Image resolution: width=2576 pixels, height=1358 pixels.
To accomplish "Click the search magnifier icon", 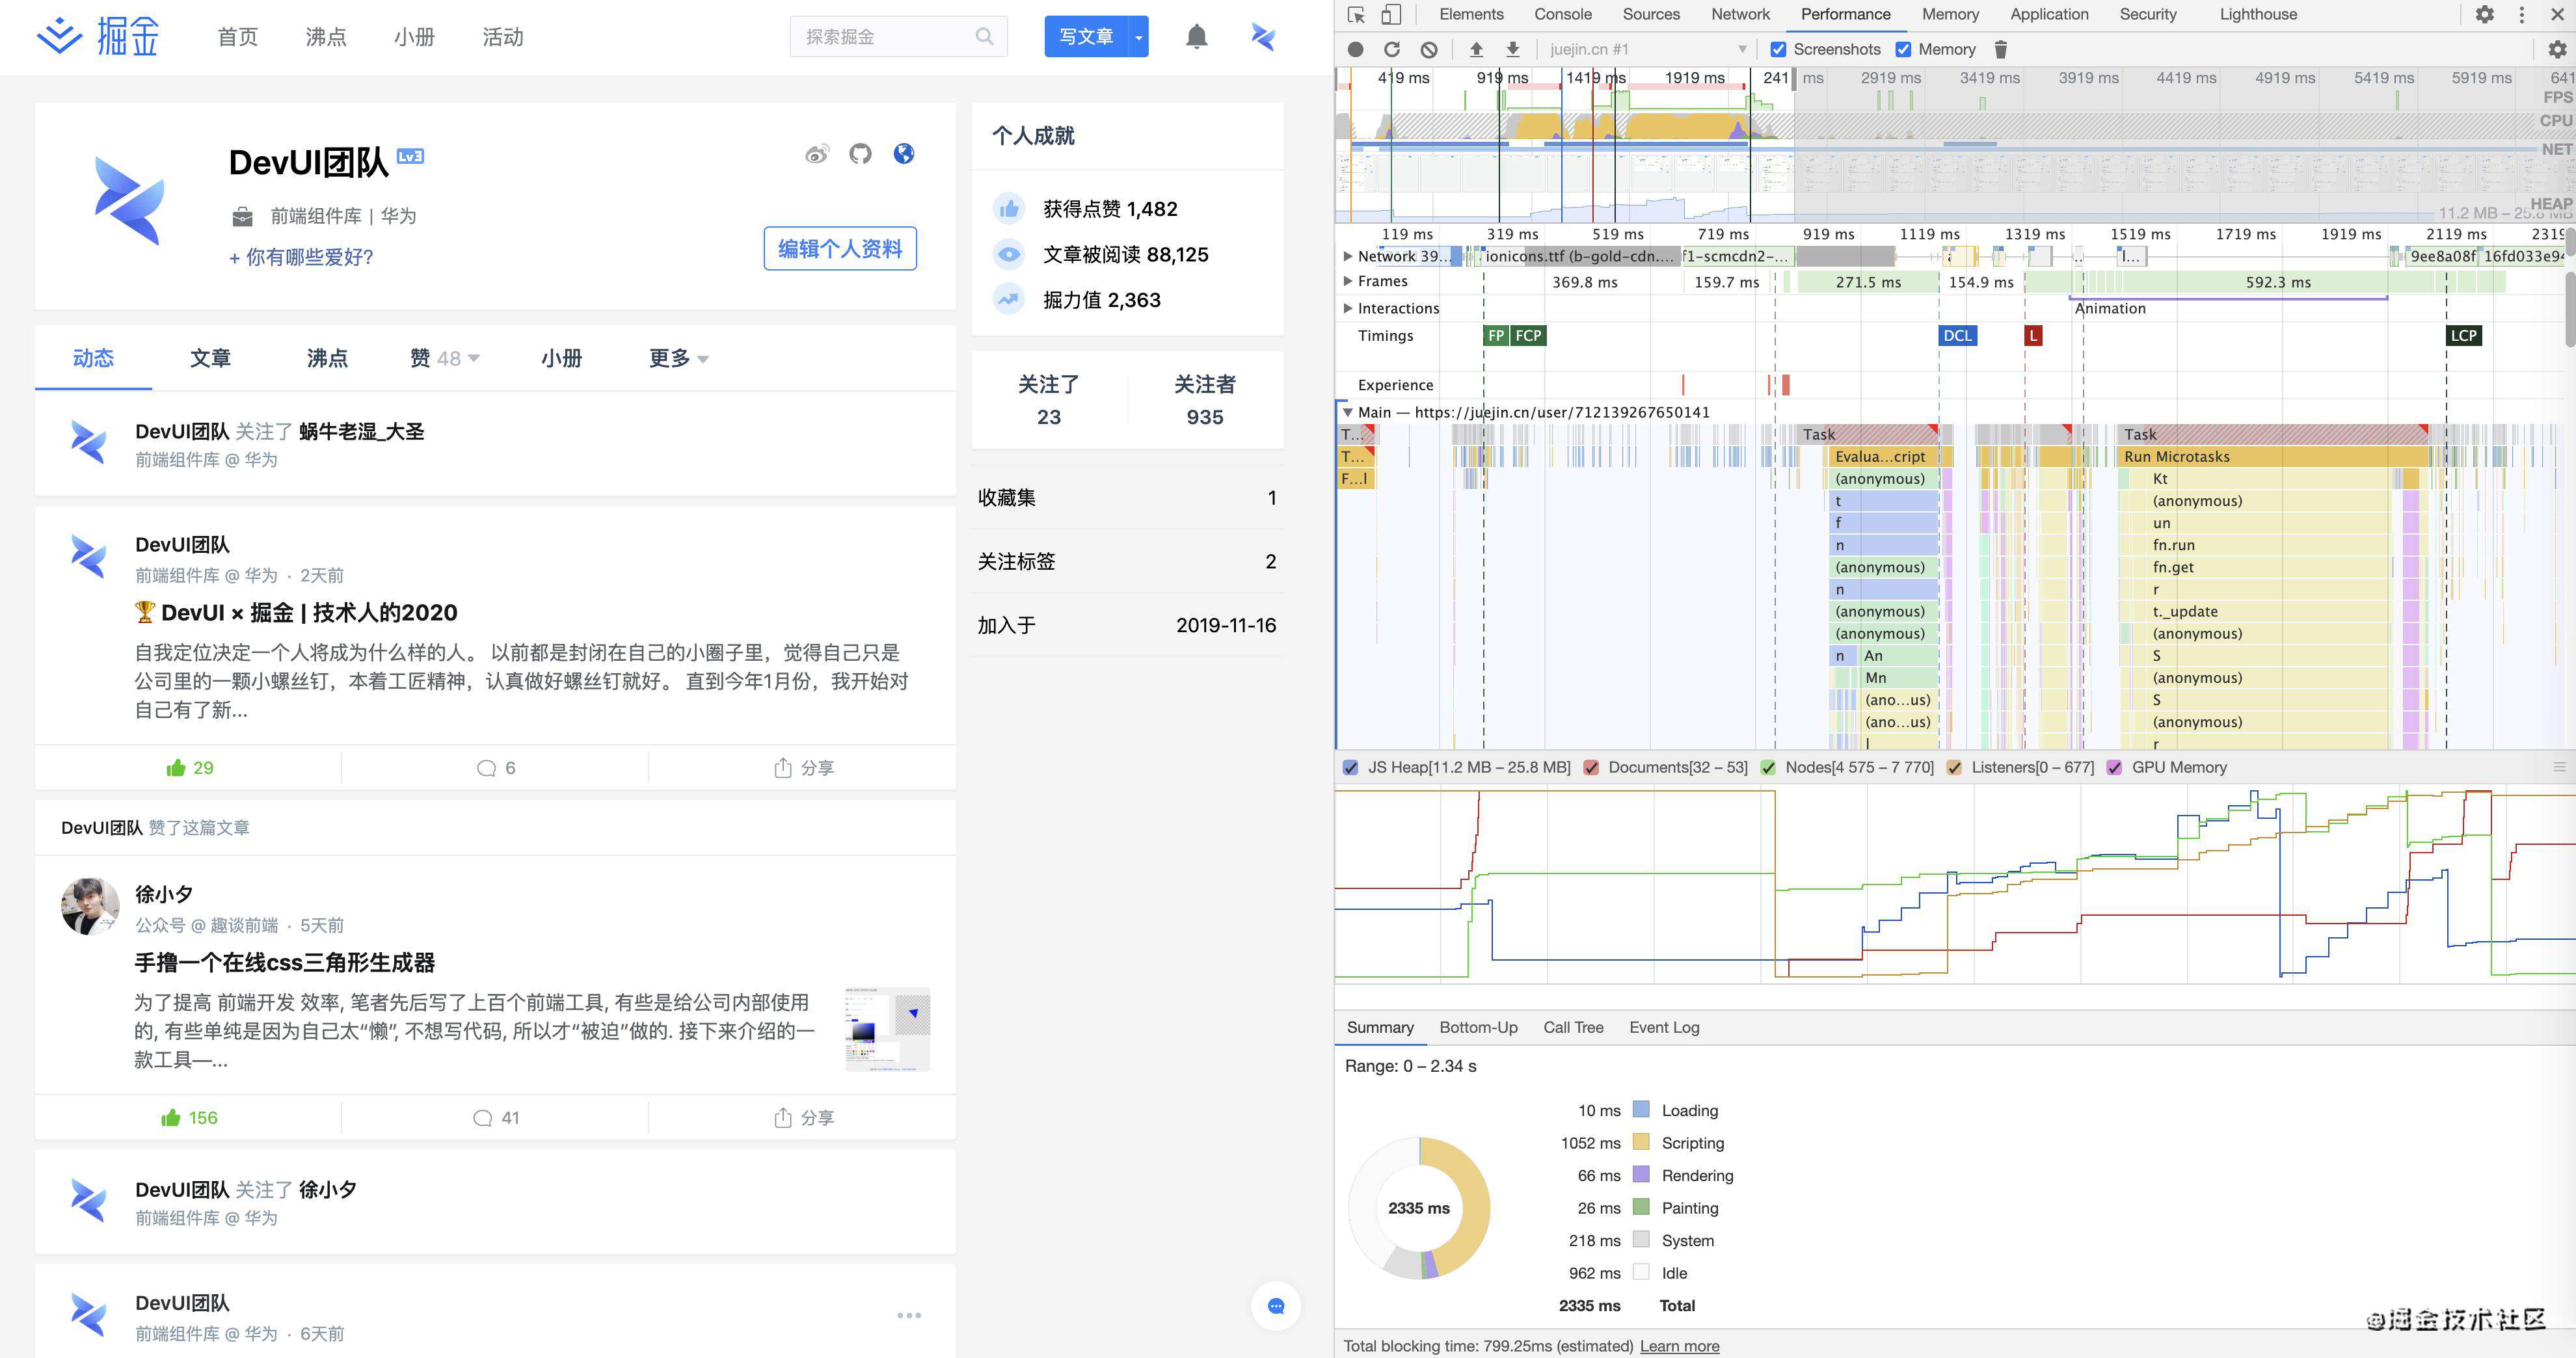I will (x=984, y=37).
